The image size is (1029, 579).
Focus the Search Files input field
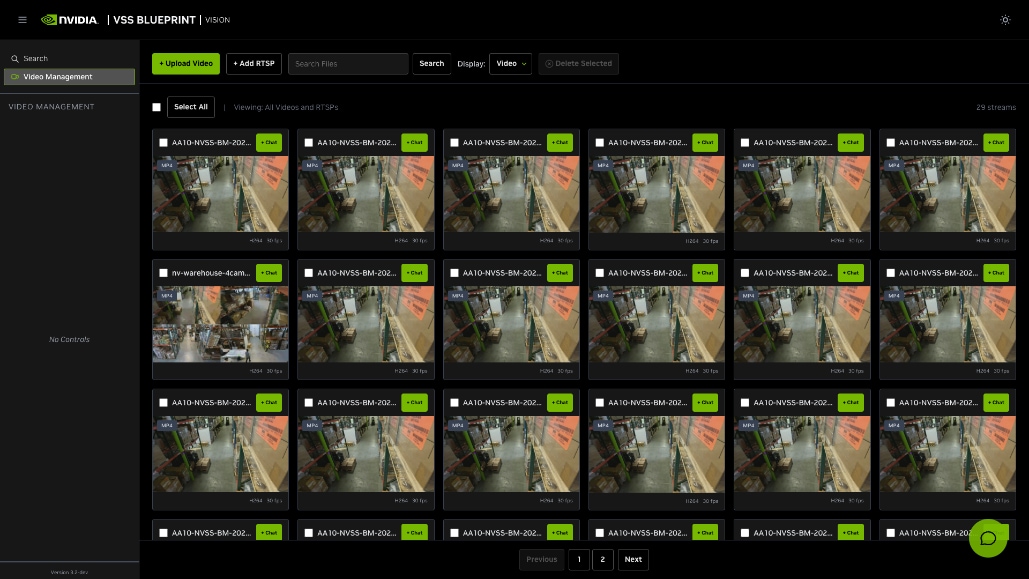pyautogui.click(x=348, y=64)
